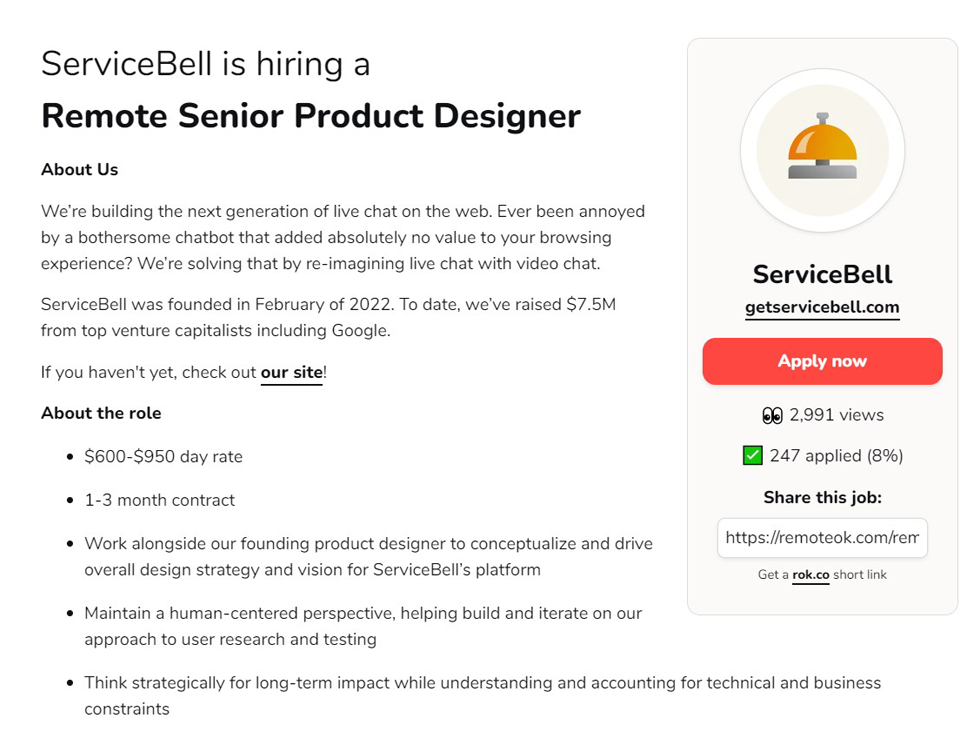This screenshot has width=973, height=743.
Task: Click the share job URL field
Action: tap(822, 538)
